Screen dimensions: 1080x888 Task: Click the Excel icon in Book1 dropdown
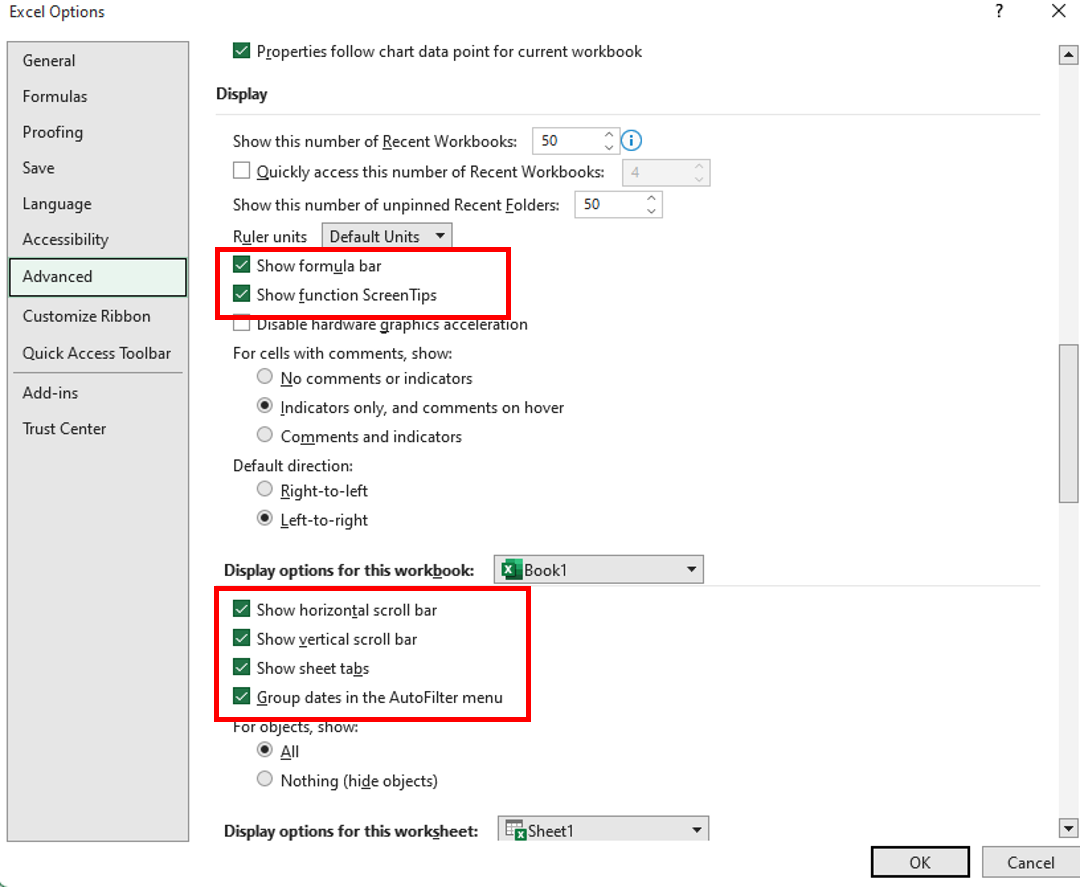512,570
